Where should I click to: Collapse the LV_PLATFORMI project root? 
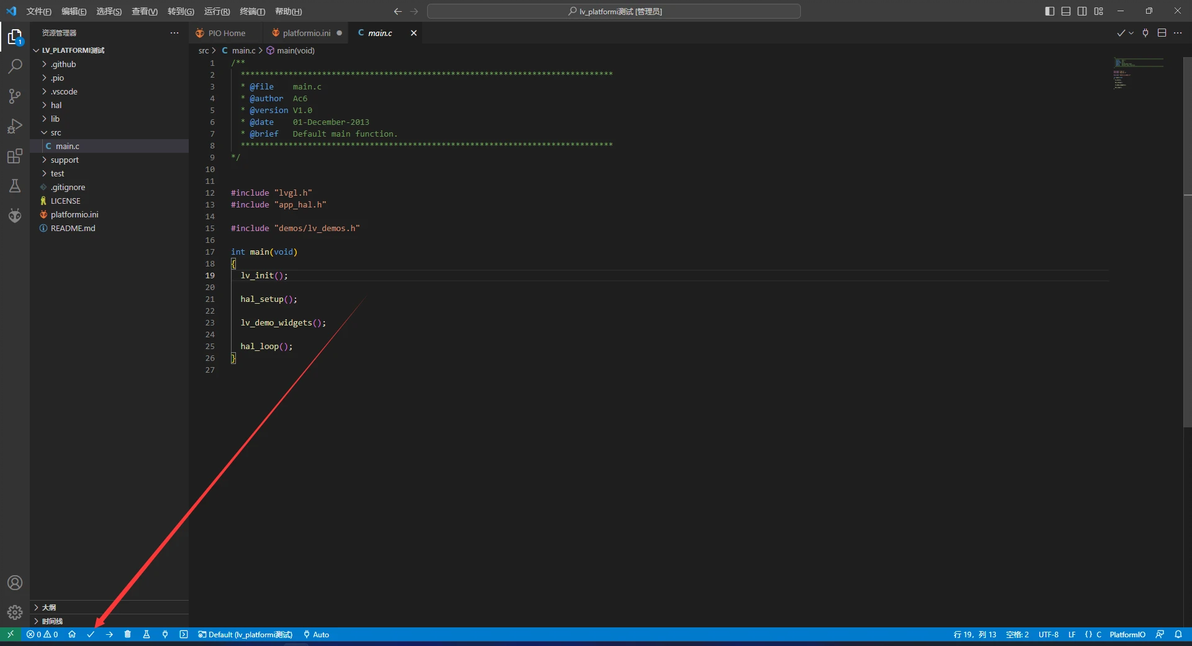tap(109, 50)
